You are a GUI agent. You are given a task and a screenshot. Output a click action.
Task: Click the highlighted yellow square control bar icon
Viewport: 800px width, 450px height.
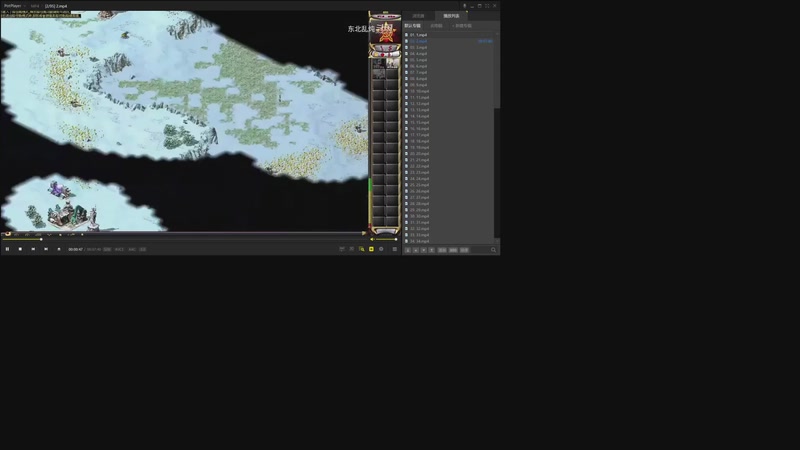click(371, 249)
